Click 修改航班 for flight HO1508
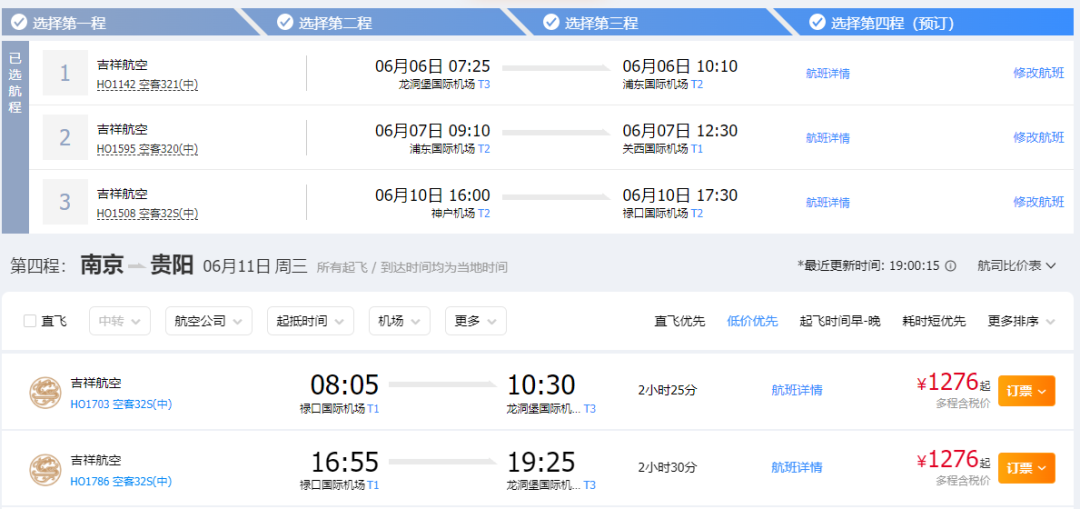This screenshot has width=1080, height=509. point(1039,202)
